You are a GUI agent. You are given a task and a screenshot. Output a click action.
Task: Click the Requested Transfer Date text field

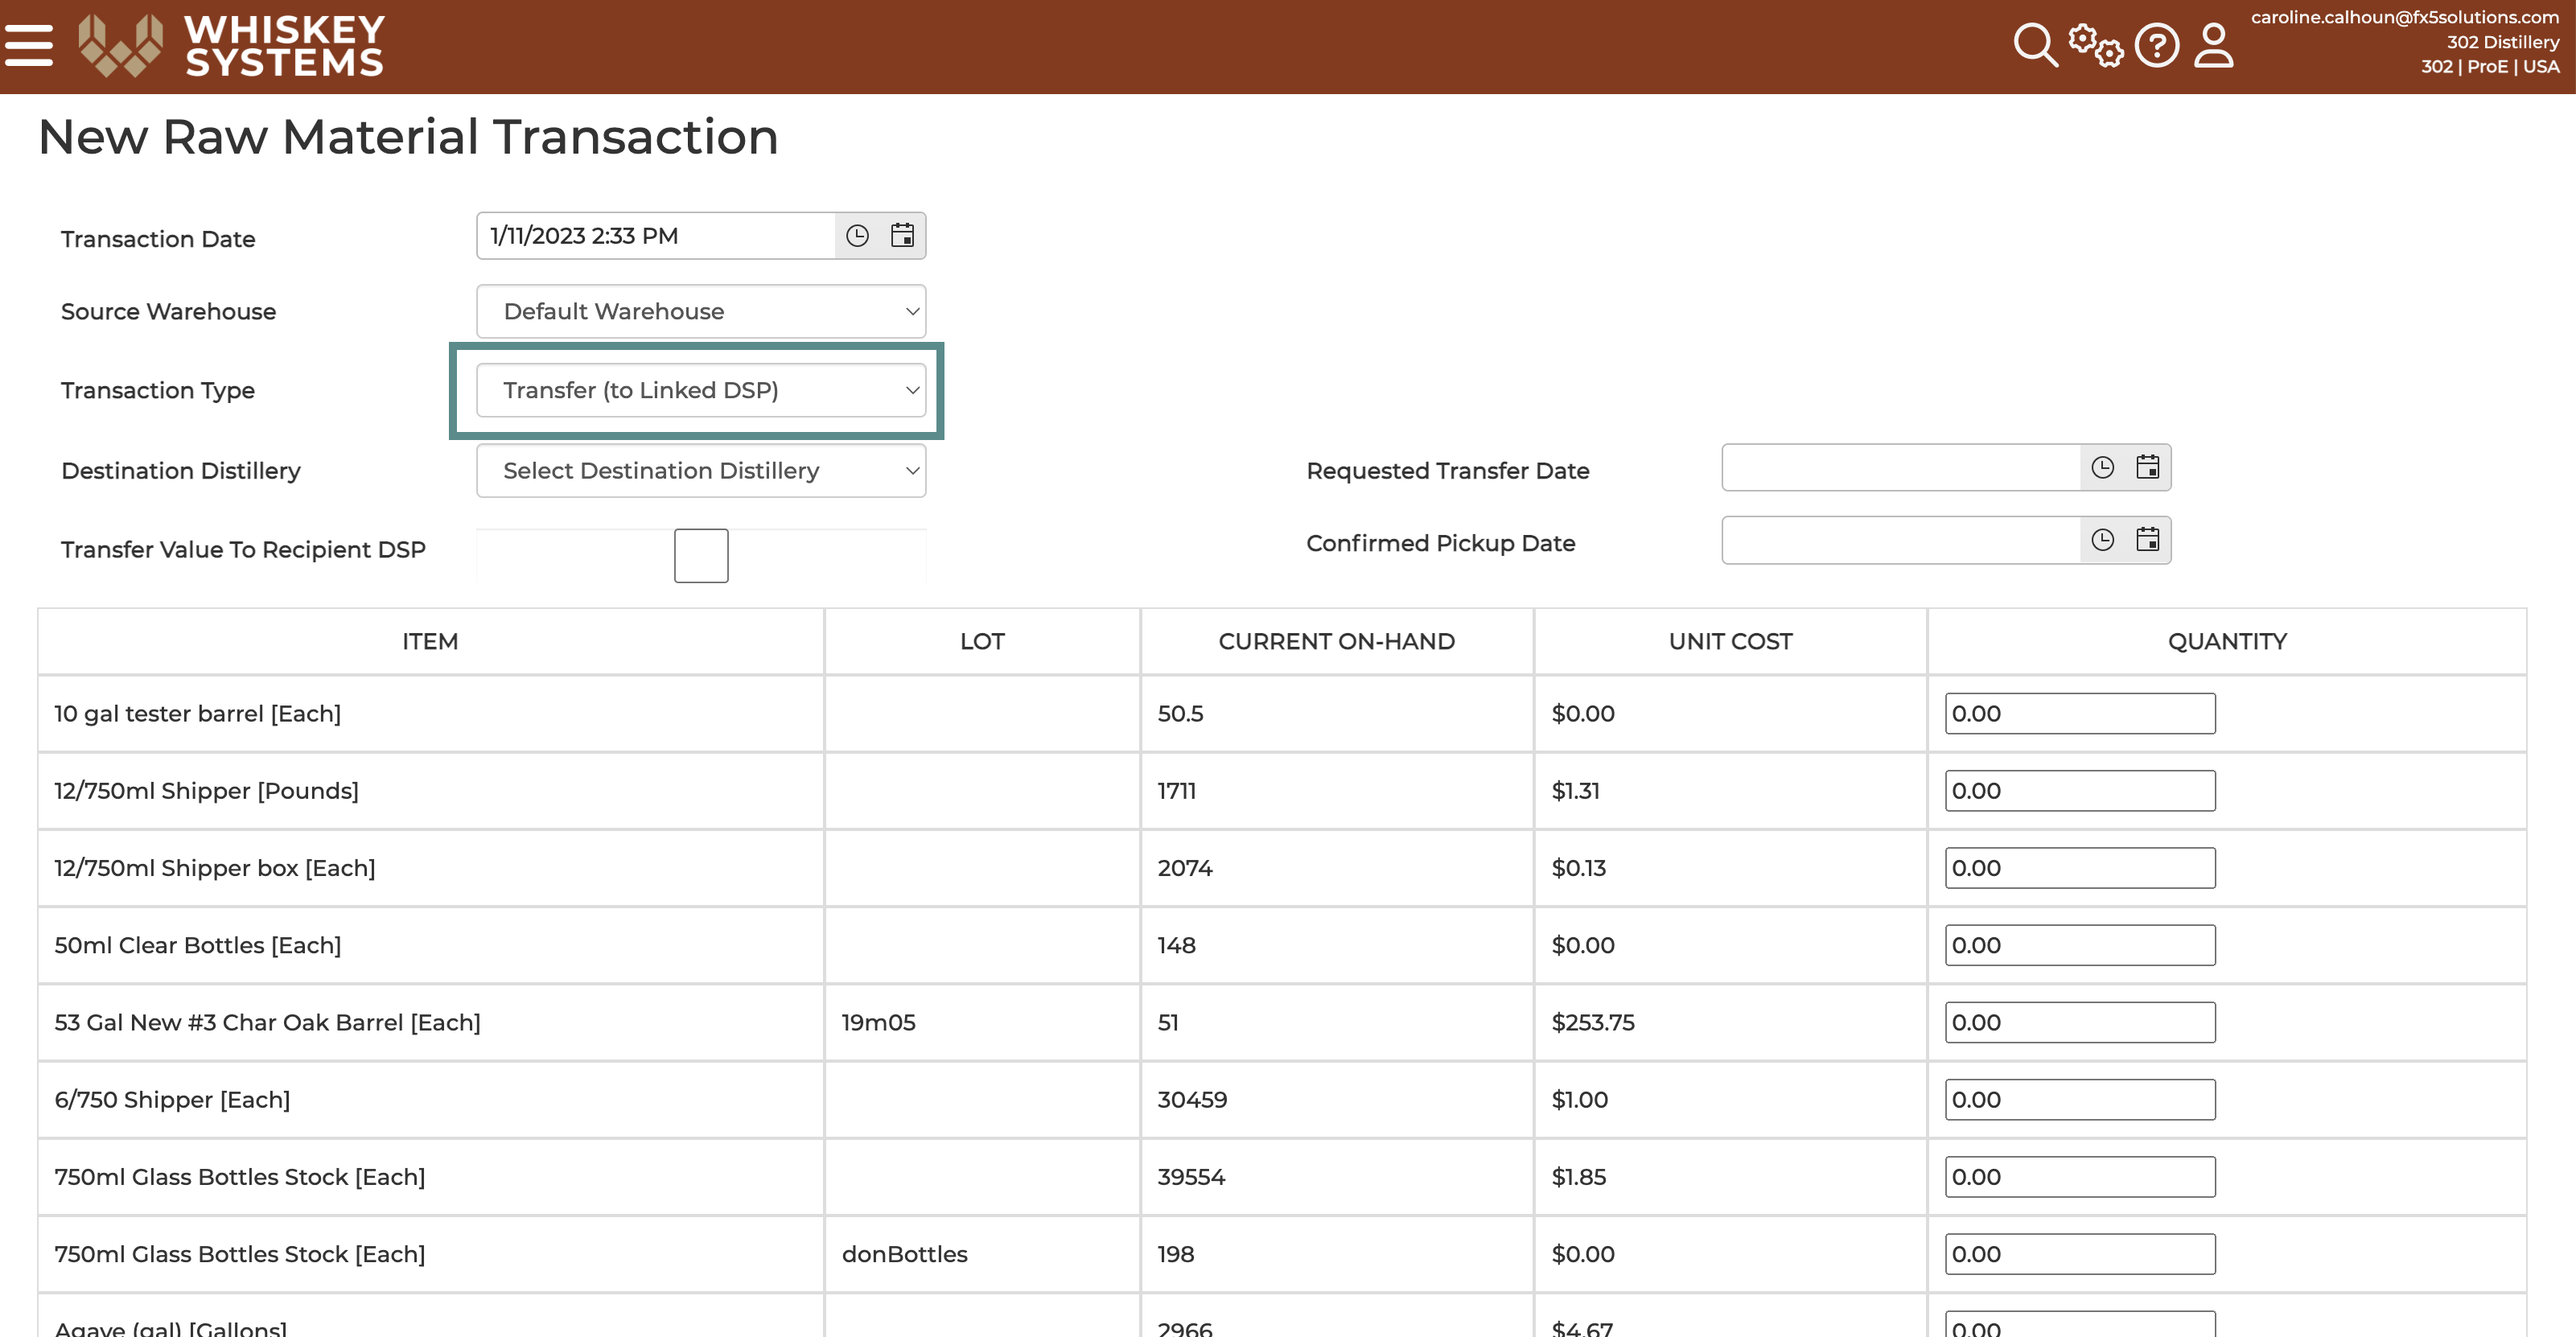point(1901,467)
